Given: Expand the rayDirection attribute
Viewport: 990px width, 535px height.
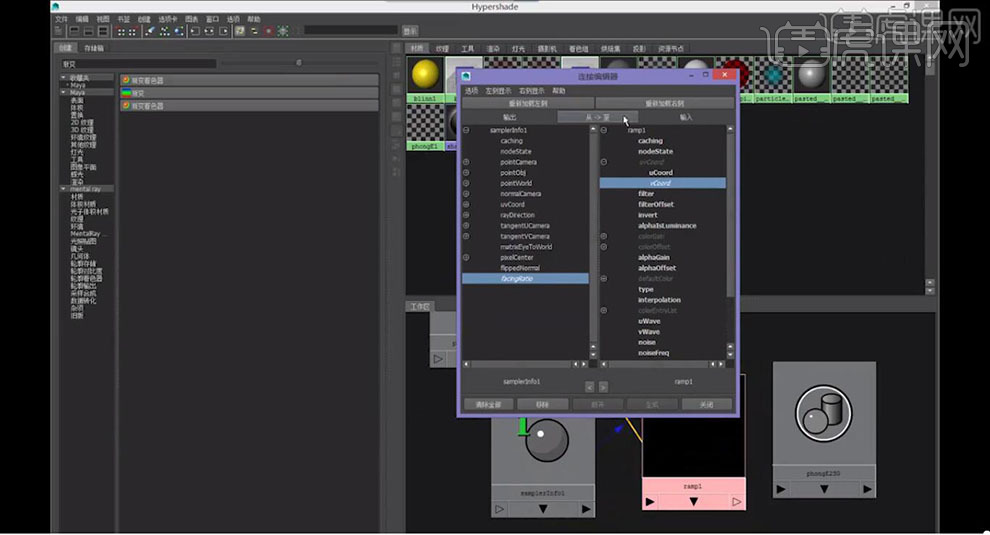Looking at the screenshot, I should [466, 215].
